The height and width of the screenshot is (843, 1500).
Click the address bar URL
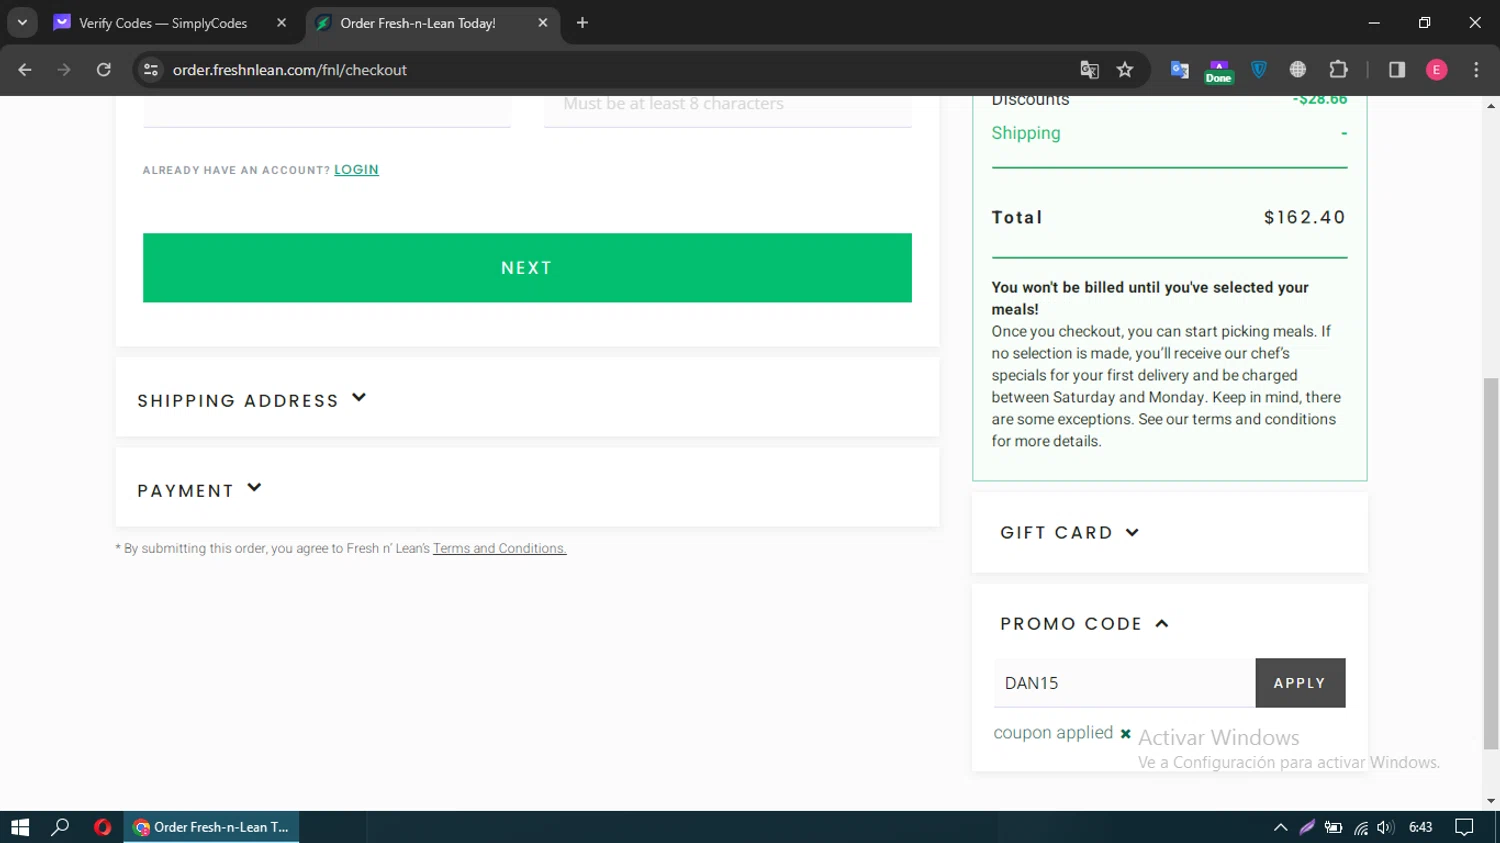click(x=290, y=70)
